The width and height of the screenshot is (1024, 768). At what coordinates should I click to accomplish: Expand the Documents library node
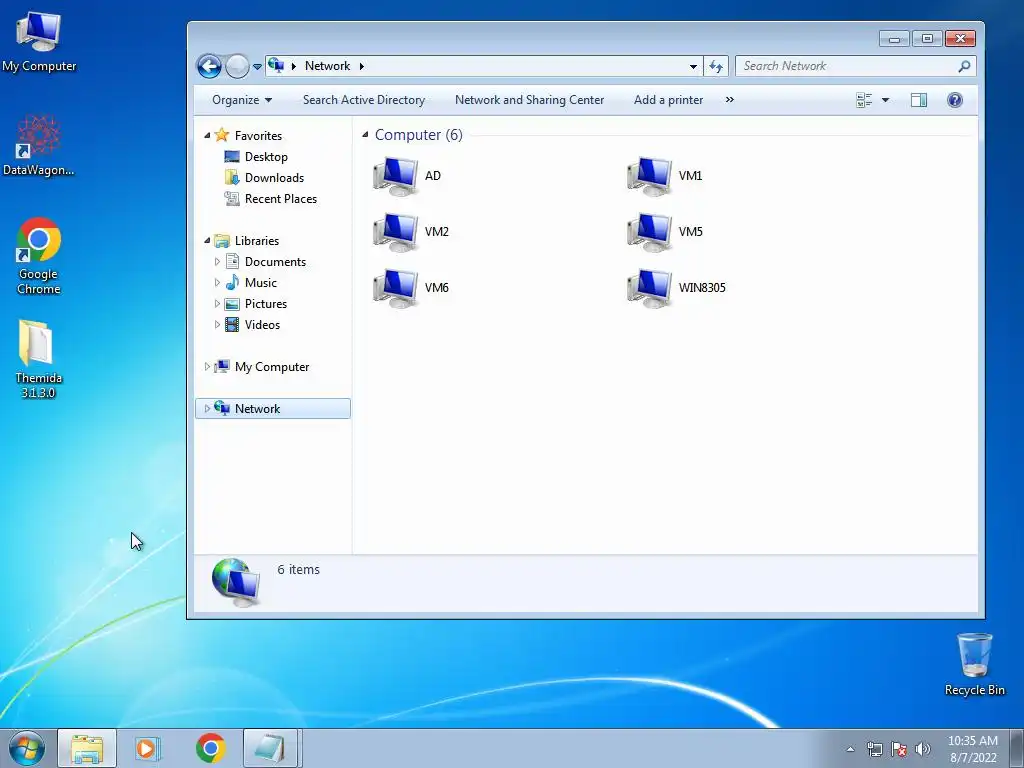click(217, 262)
